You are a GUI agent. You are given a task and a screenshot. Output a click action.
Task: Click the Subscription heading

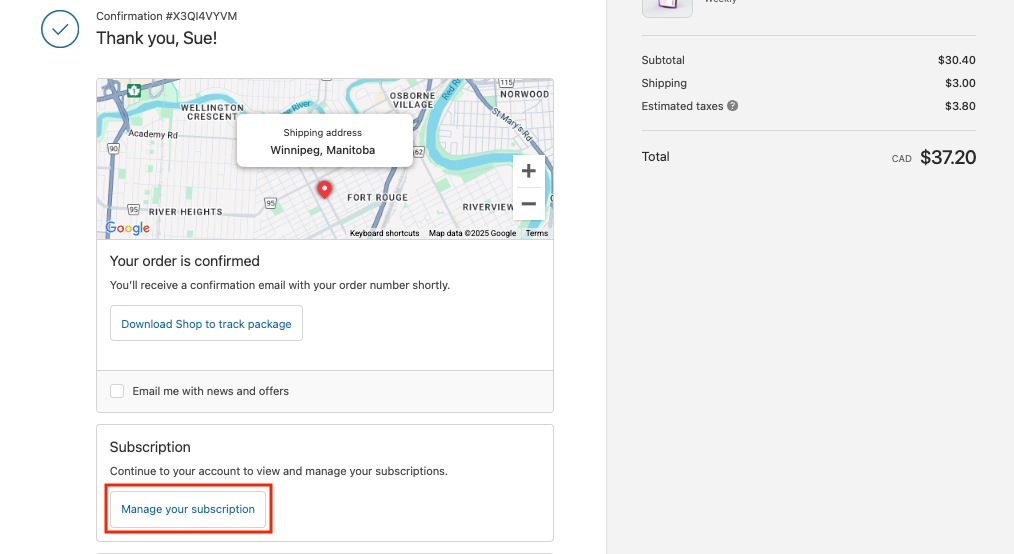click(150, 447)
